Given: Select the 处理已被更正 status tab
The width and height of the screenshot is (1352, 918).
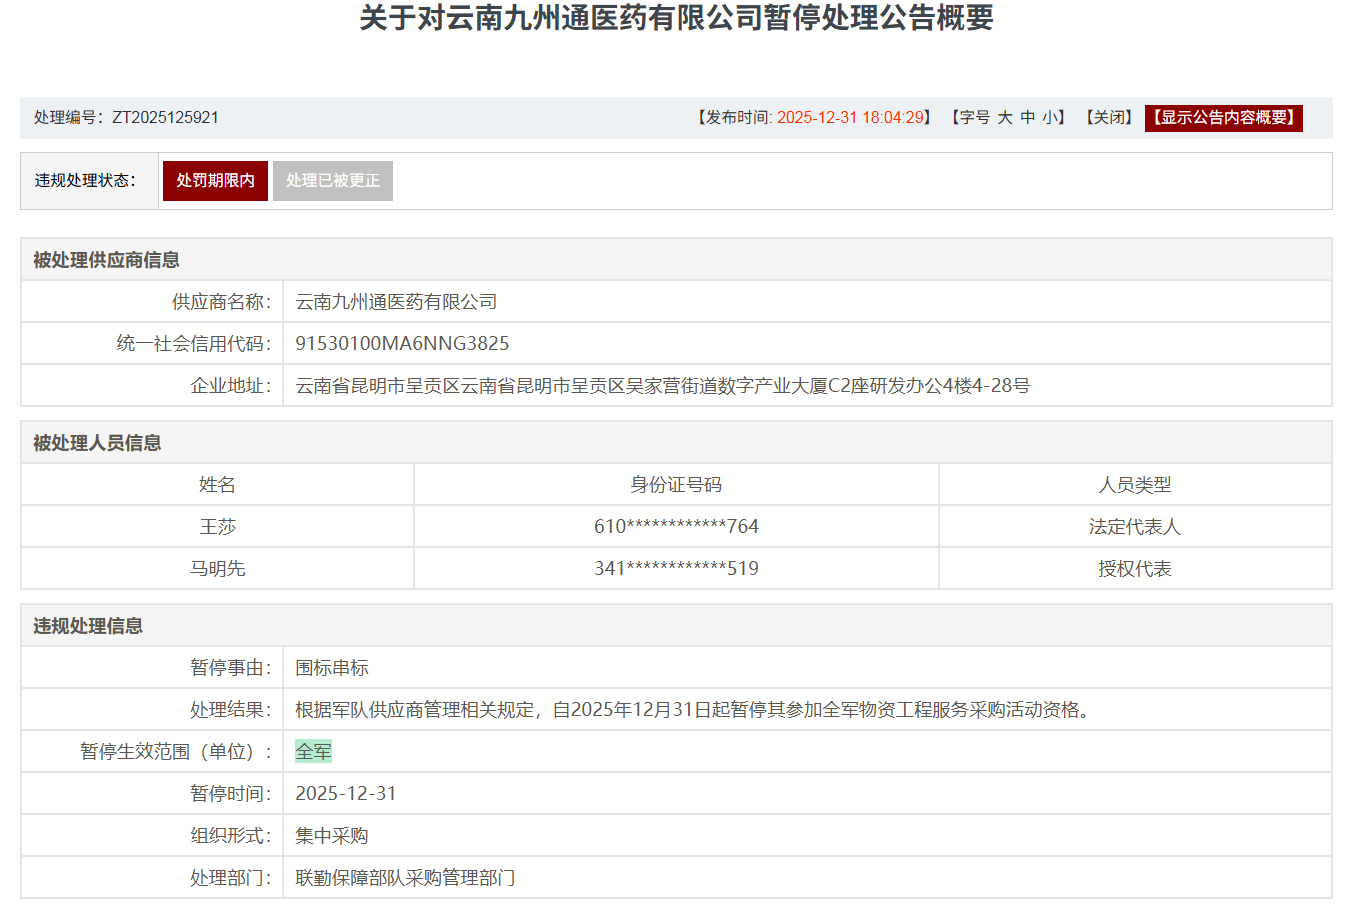Looking at the screenshot, I should point(332,181).
